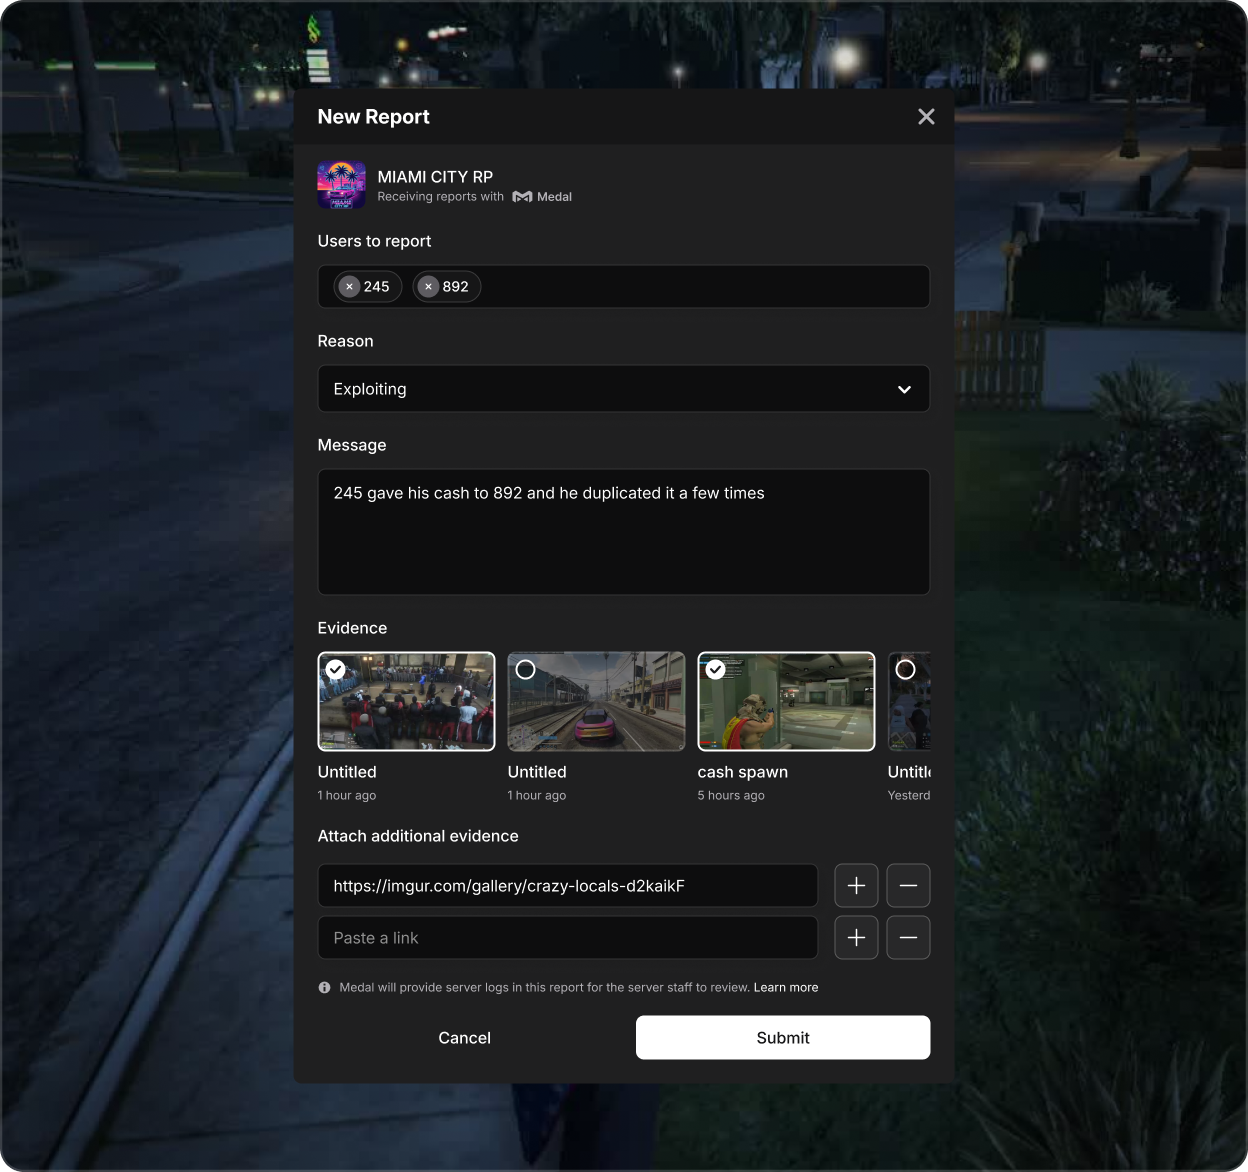Viewport: 1248px width, 1172px height.
Task: Open the Untitled pink car clip thumbnail
Action: pos(596,701)
